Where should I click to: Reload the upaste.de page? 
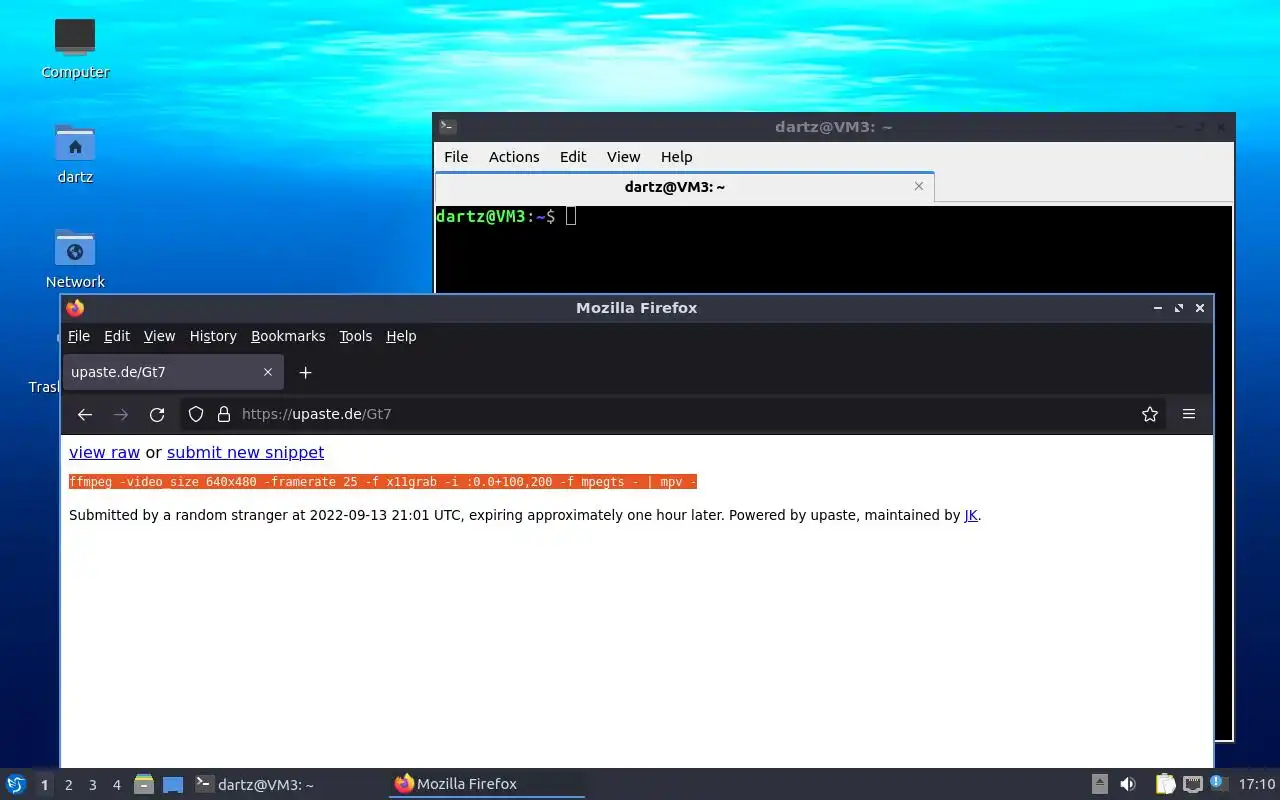[157, 414]
